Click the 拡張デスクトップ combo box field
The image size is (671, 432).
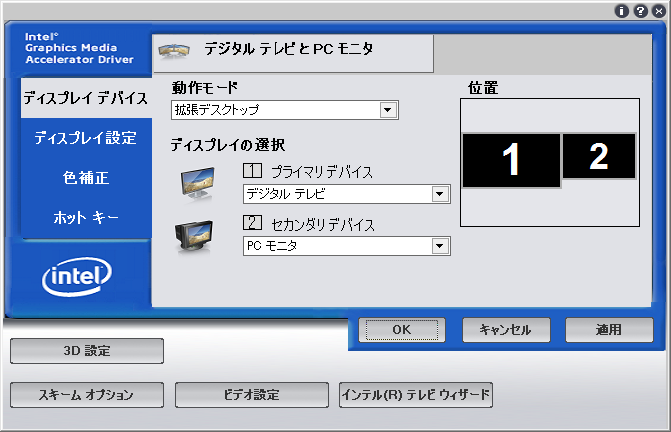(285, 110)
